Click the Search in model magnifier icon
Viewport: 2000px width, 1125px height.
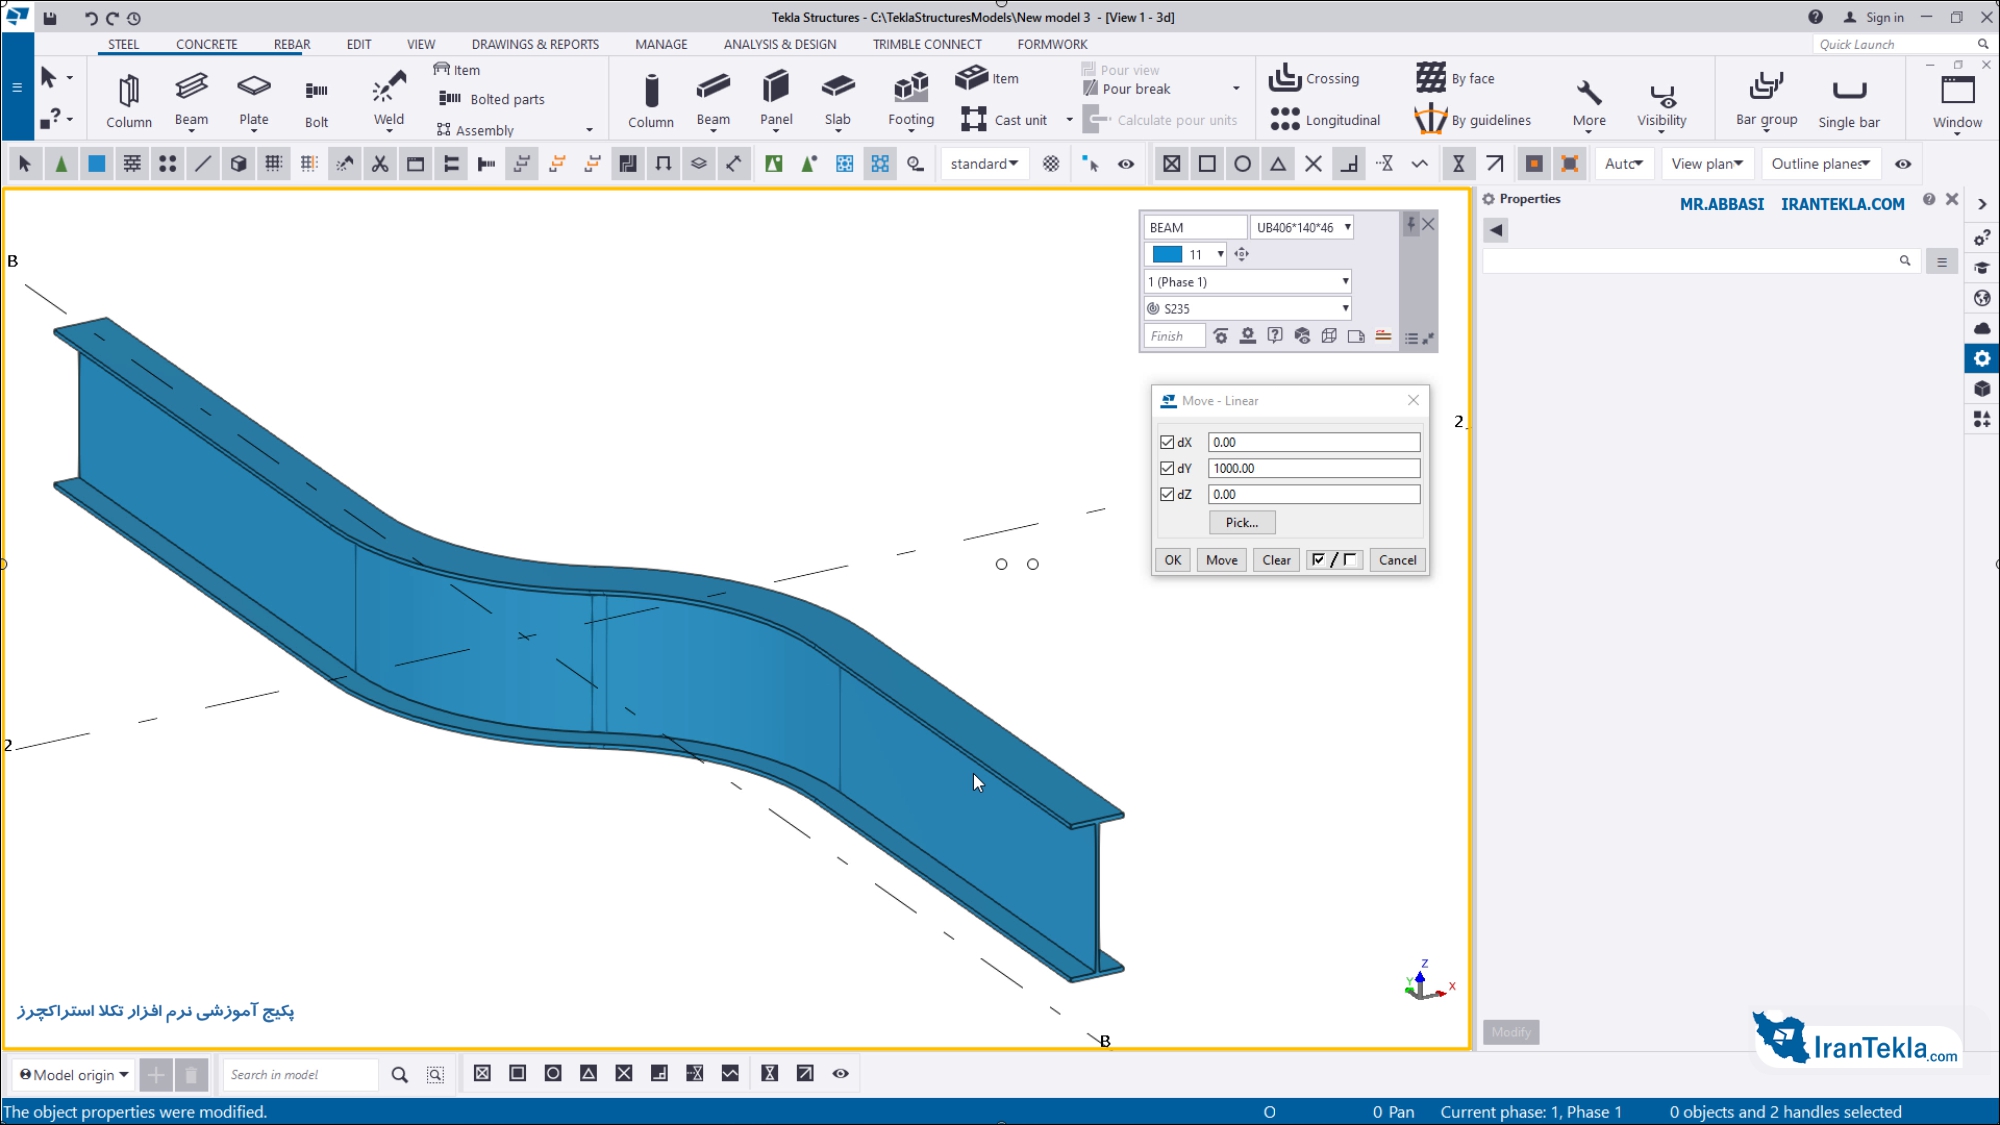point(400,1075)
